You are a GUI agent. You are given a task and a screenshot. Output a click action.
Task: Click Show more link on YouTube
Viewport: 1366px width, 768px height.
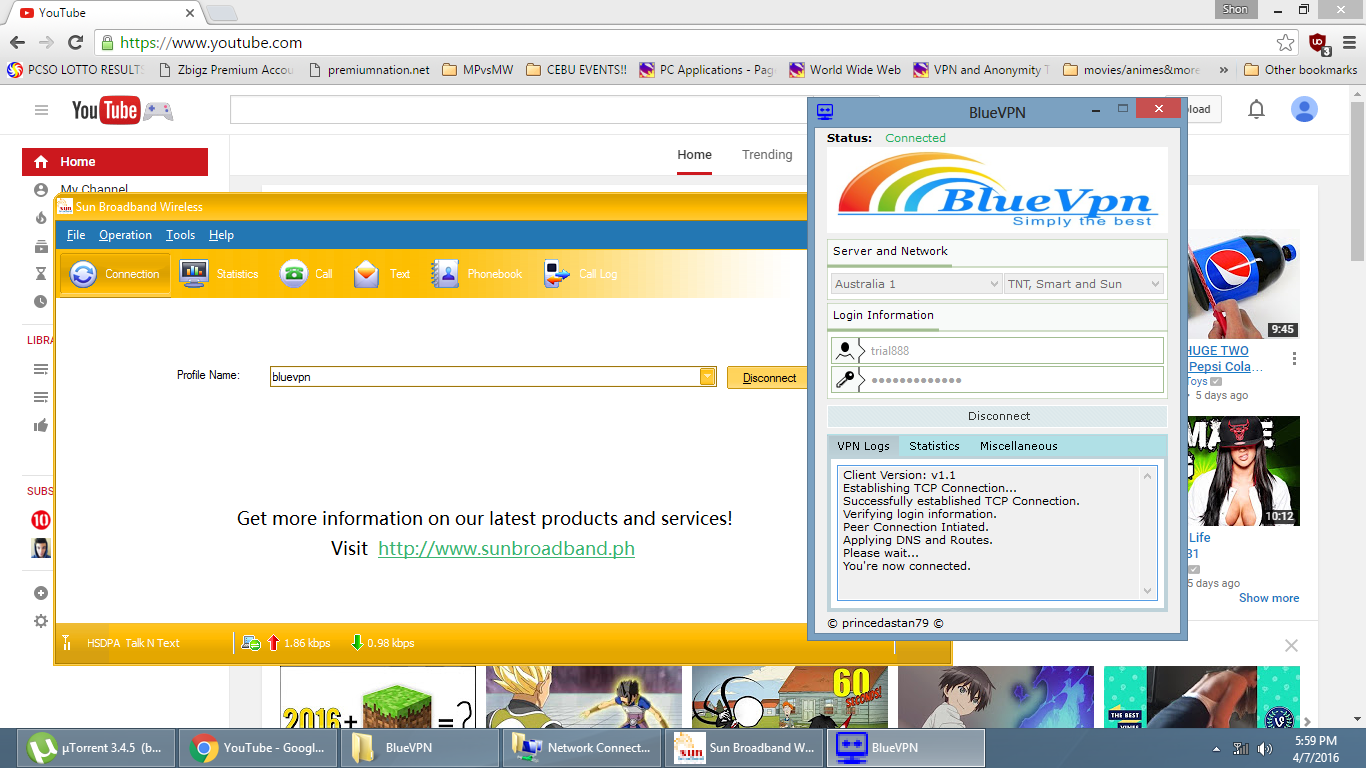tap(1269, 598)
